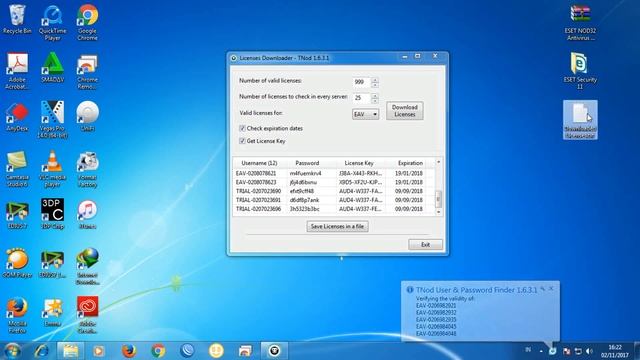Toggle Get License Key checkbox
Viewport: 640px width, 360px height.
pos(242,141)
